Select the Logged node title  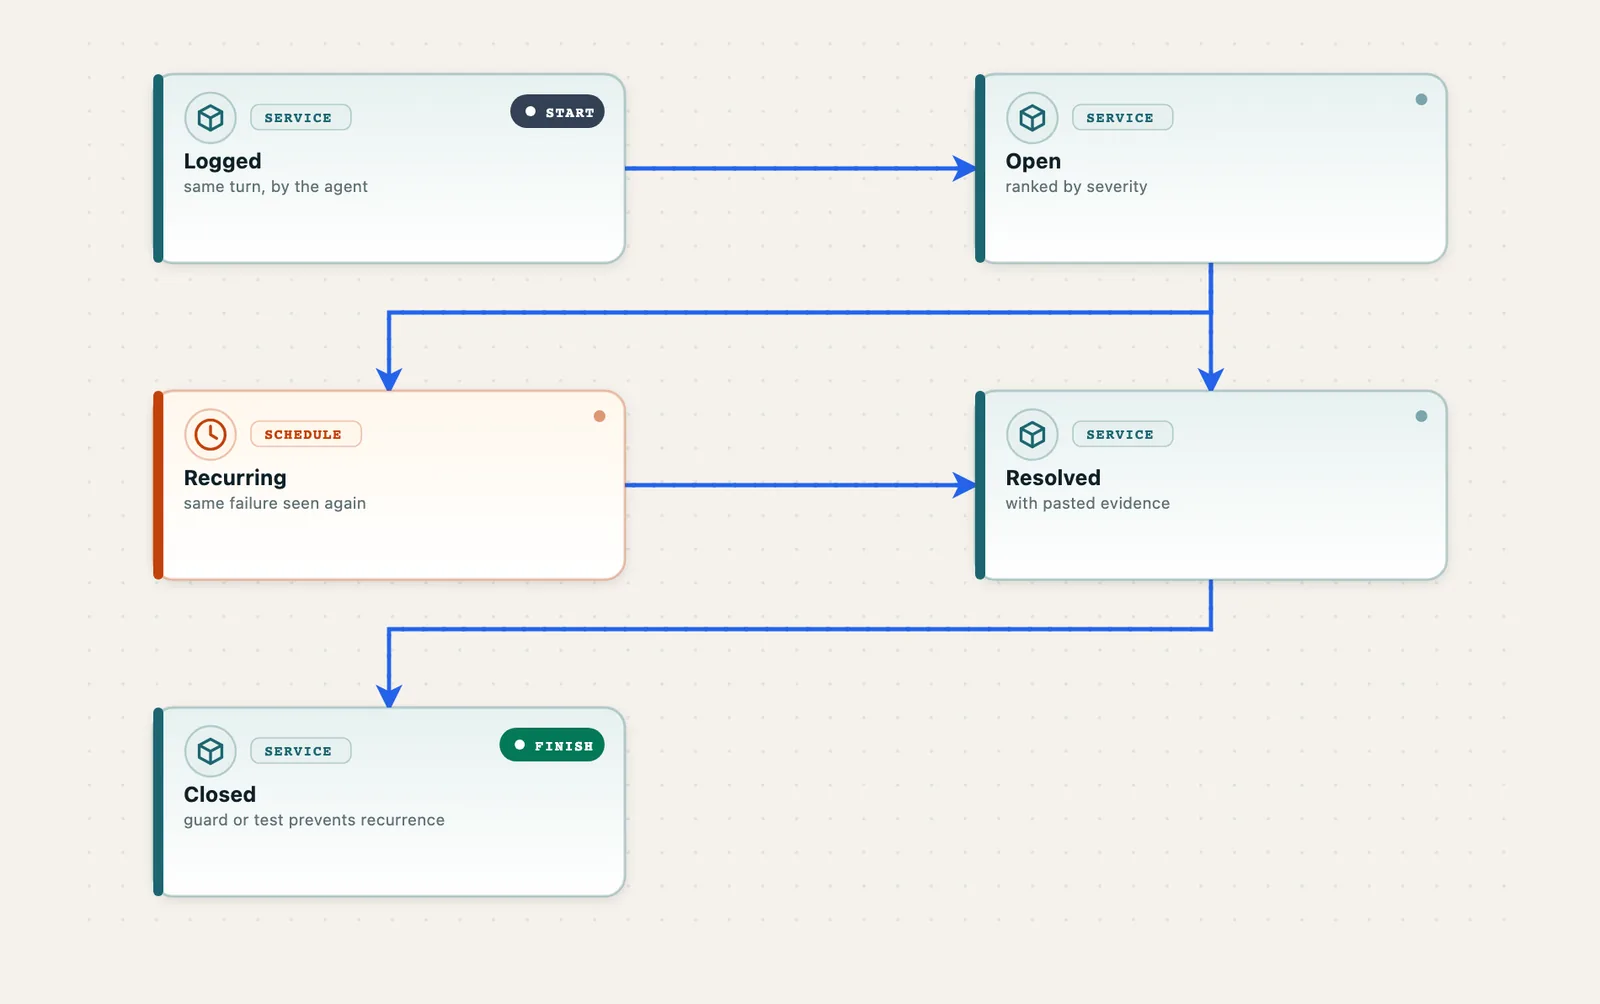tap(222, 161)
